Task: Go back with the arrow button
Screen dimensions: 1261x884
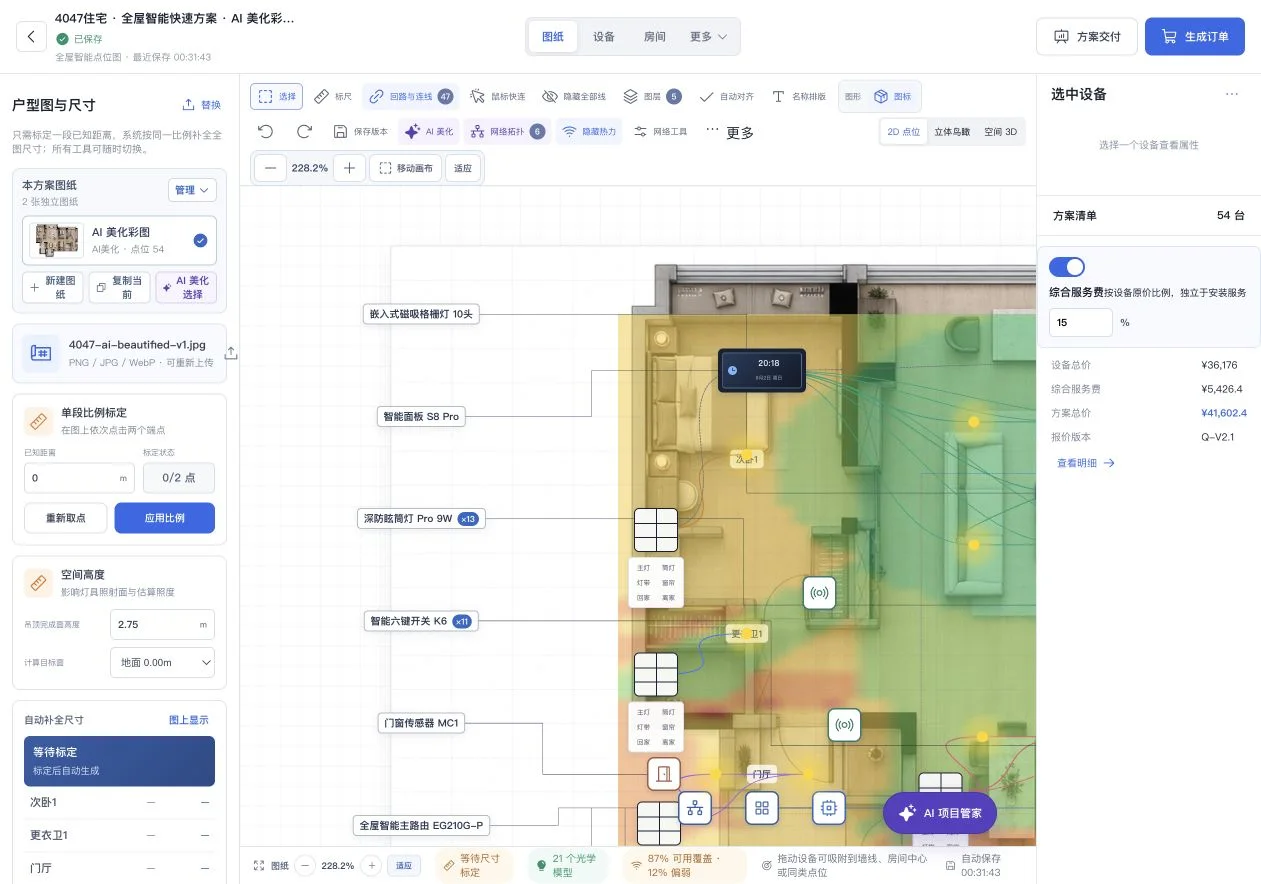Action: click(x=31, y=36)
